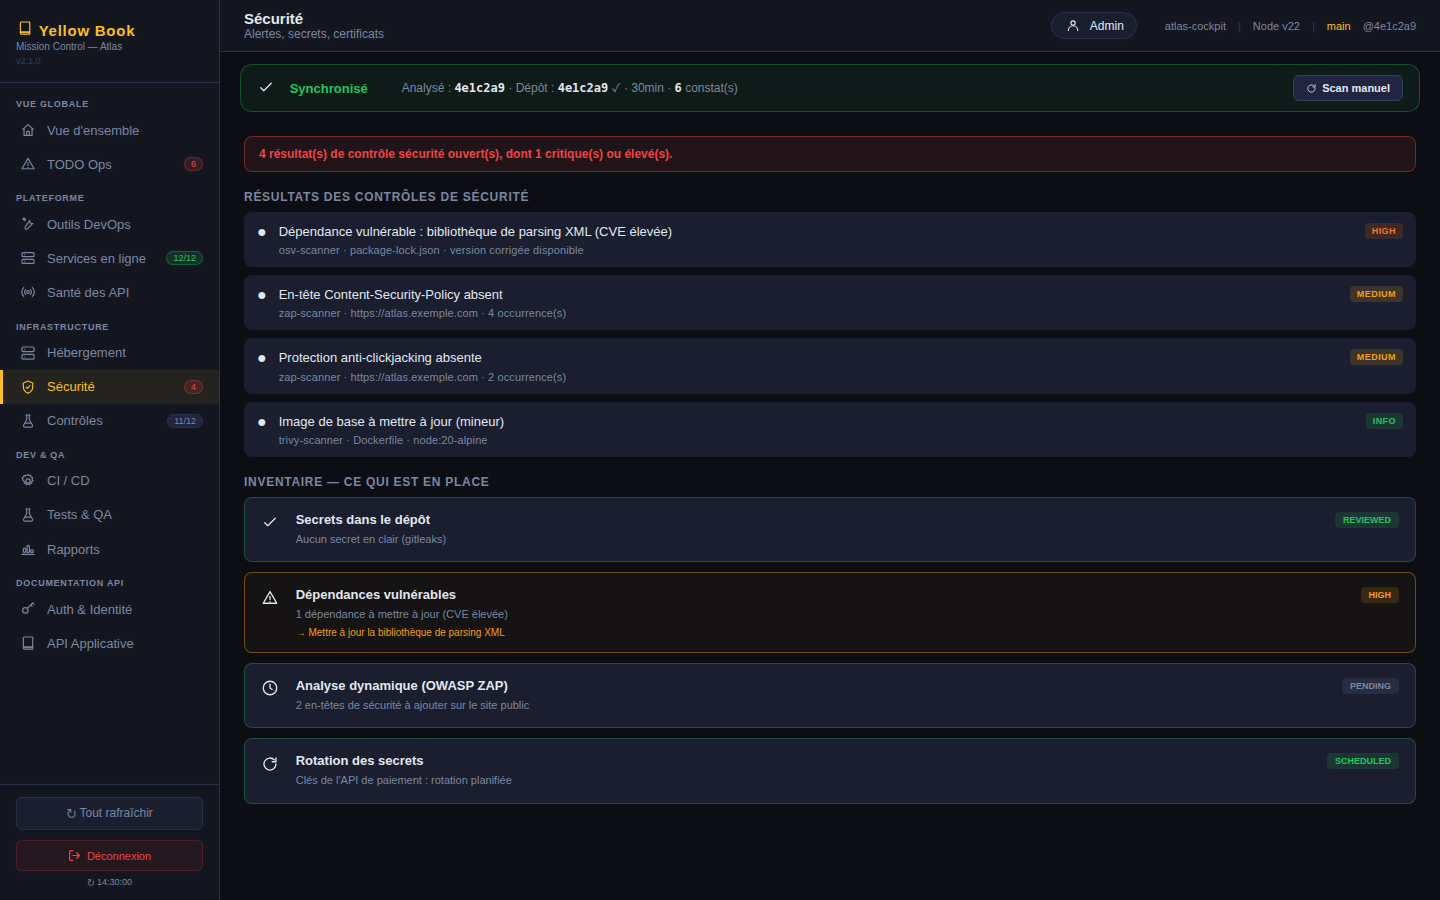Open the XML parsing vulnerable dependency result
The image size is (1440, 900).
[x=830, y=240]
